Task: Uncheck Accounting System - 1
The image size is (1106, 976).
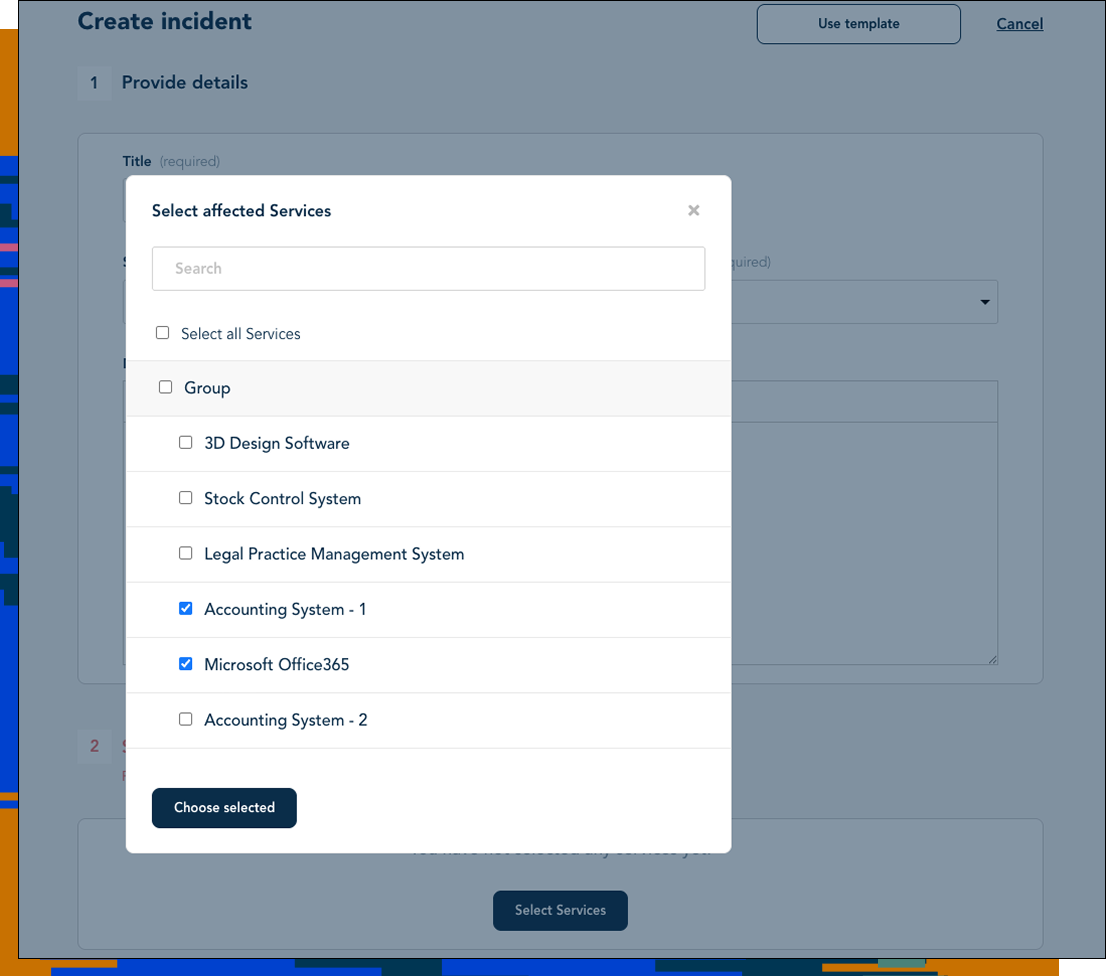Action: pos(185,608)
